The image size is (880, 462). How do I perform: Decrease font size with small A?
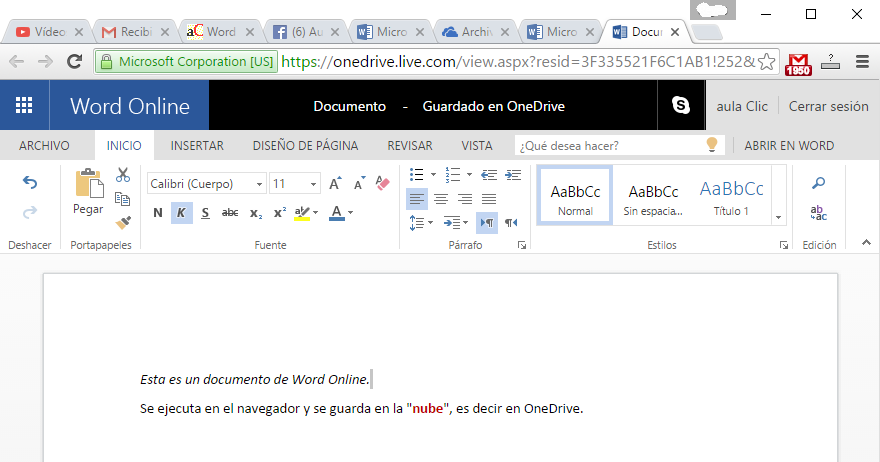click(x=359, y=184)
